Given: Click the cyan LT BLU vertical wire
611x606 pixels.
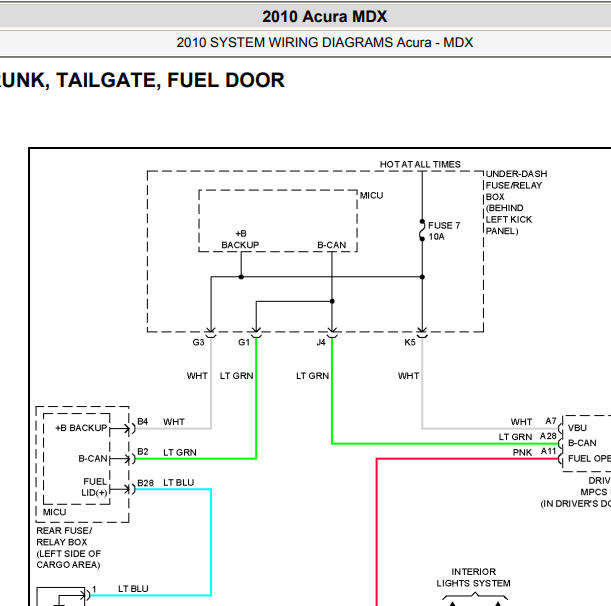Looking at the screenshot, I should point(211,542).
